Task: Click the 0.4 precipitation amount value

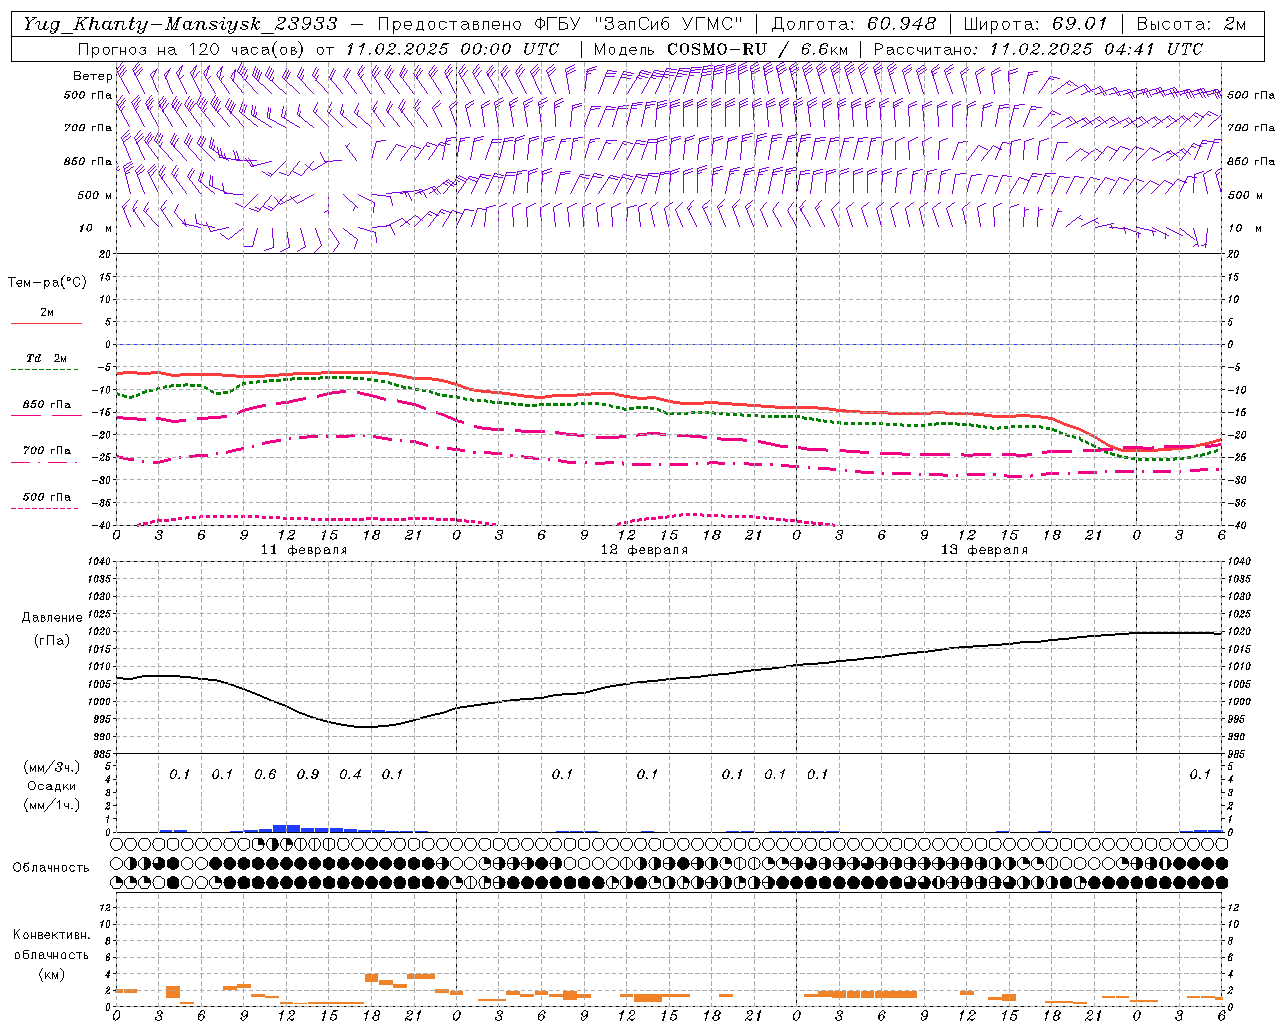Action: click(350, 775)
